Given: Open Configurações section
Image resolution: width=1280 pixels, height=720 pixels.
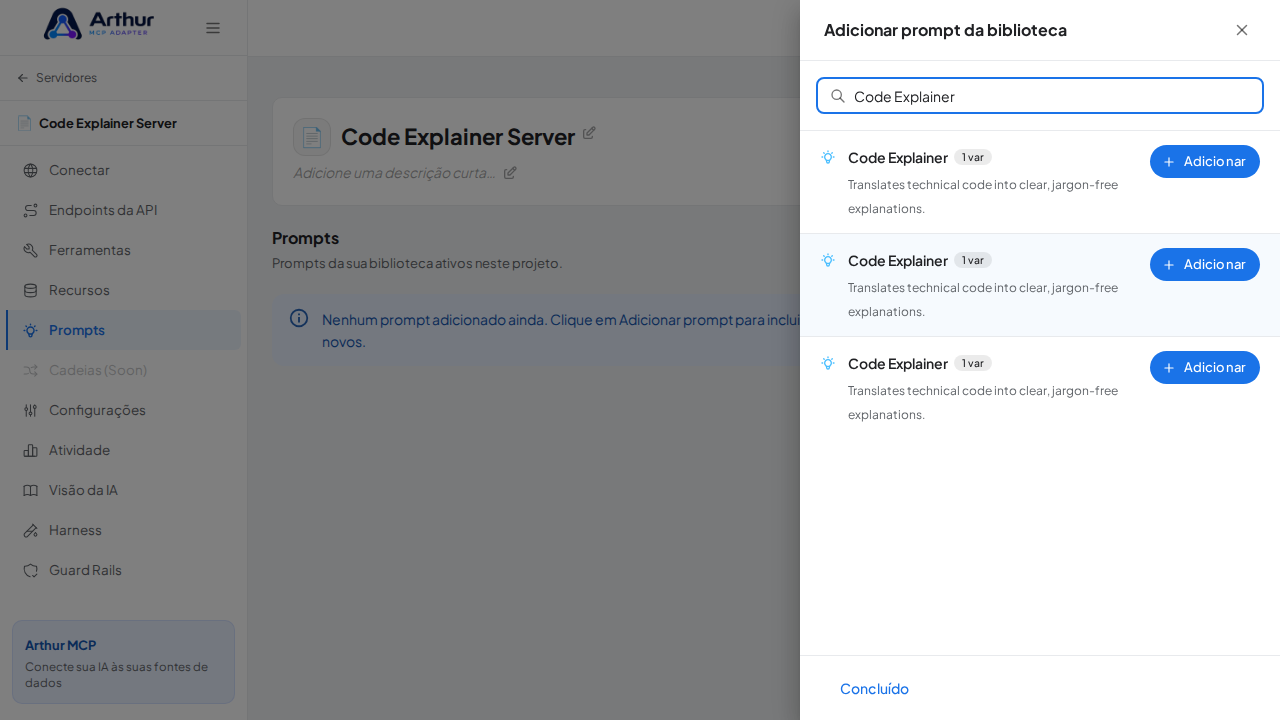Looking at the screenshot, I should click(123, 410).
